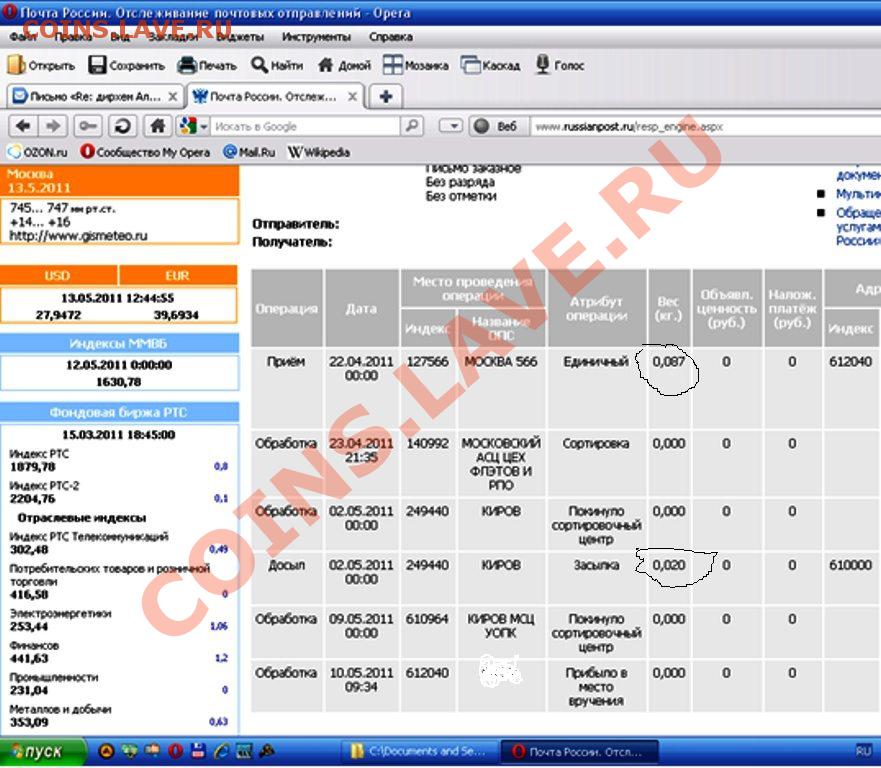Viewport: 881px width, 768px height.
Task: Open the Виджеты menu
Action: (240, 37)
